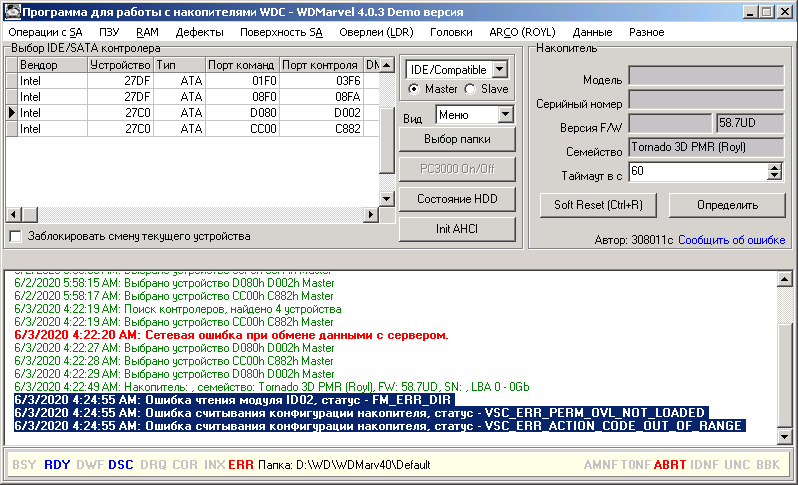Increase the Таймаут value with up arrow

tap(773, 168)
